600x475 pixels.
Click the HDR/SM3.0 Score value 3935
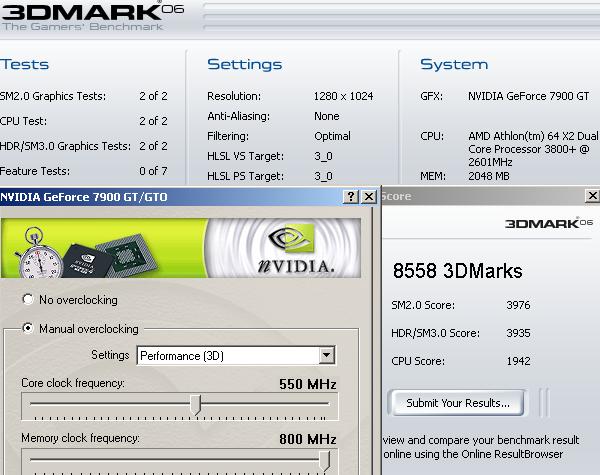(518, 333)
